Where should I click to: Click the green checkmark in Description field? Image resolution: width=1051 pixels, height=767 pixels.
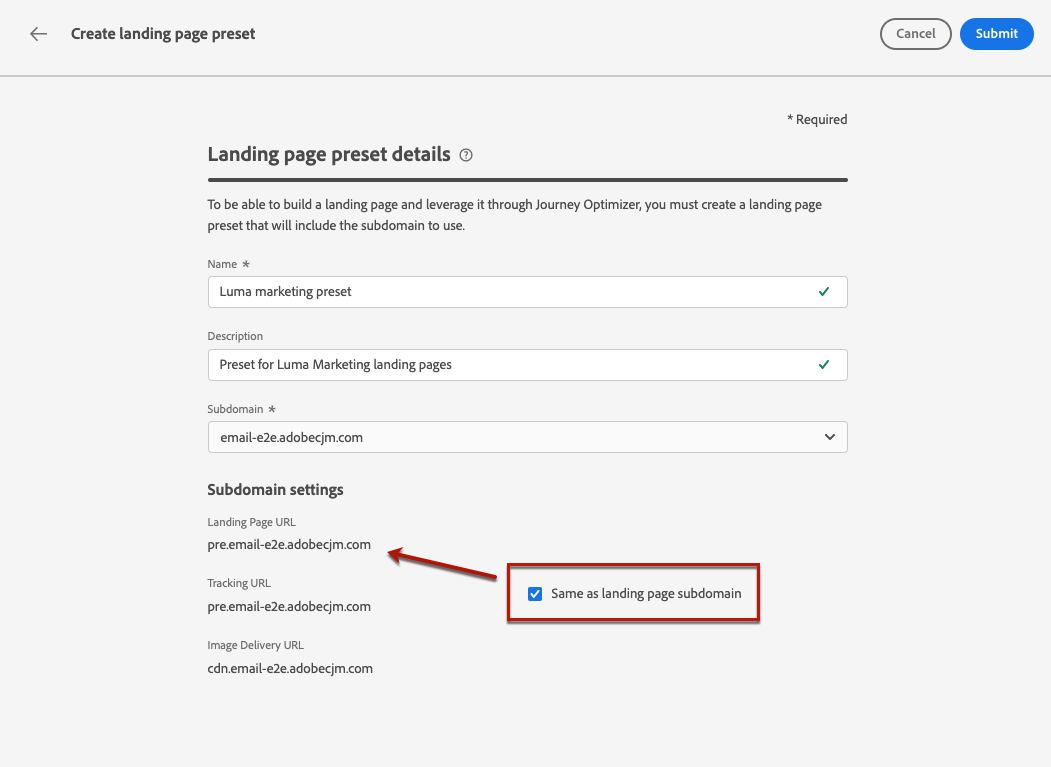pyautogui.click(x=824, y=365)
